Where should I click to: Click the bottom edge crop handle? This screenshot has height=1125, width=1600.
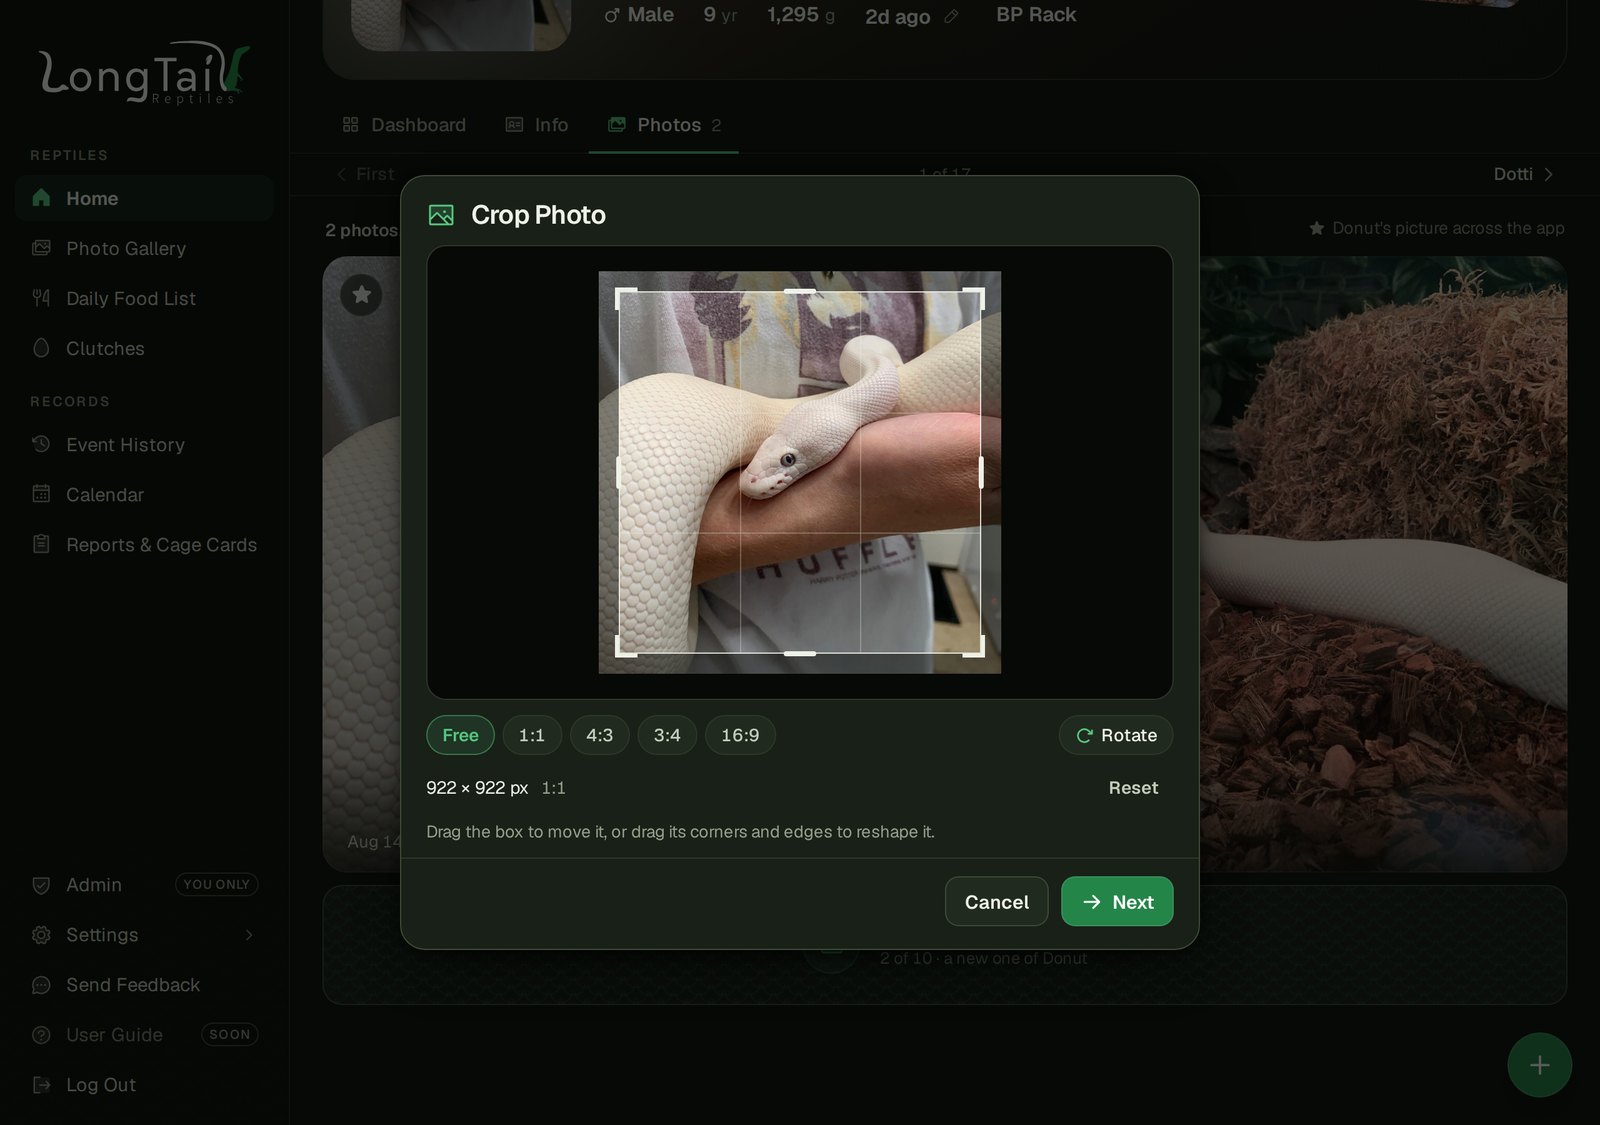[800, 653]
